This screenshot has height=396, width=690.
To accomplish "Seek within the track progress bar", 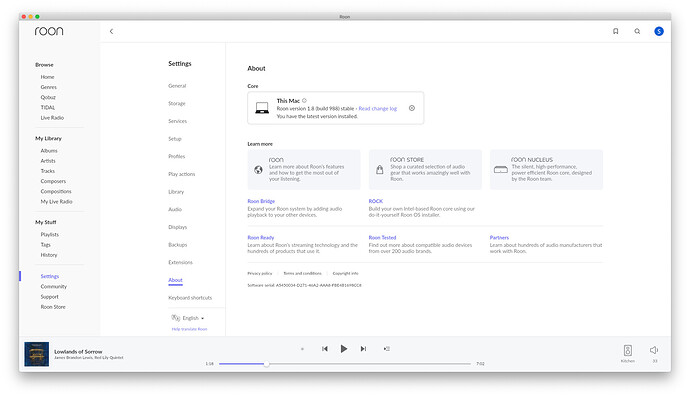I will [345, 364].
